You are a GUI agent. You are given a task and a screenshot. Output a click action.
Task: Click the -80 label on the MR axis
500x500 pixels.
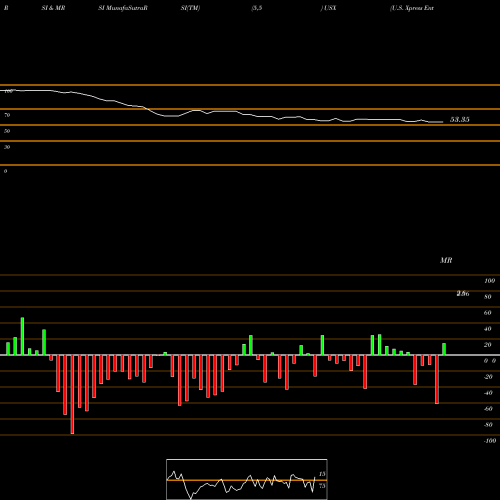pos(488,425)
